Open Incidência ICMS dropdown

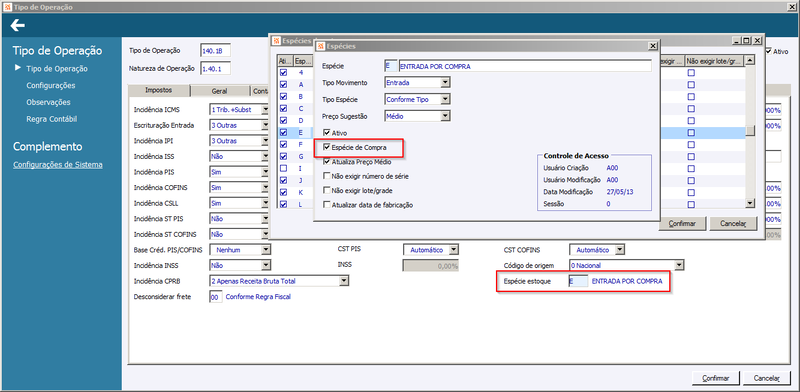pyautogui.click(x=265, y=110)
